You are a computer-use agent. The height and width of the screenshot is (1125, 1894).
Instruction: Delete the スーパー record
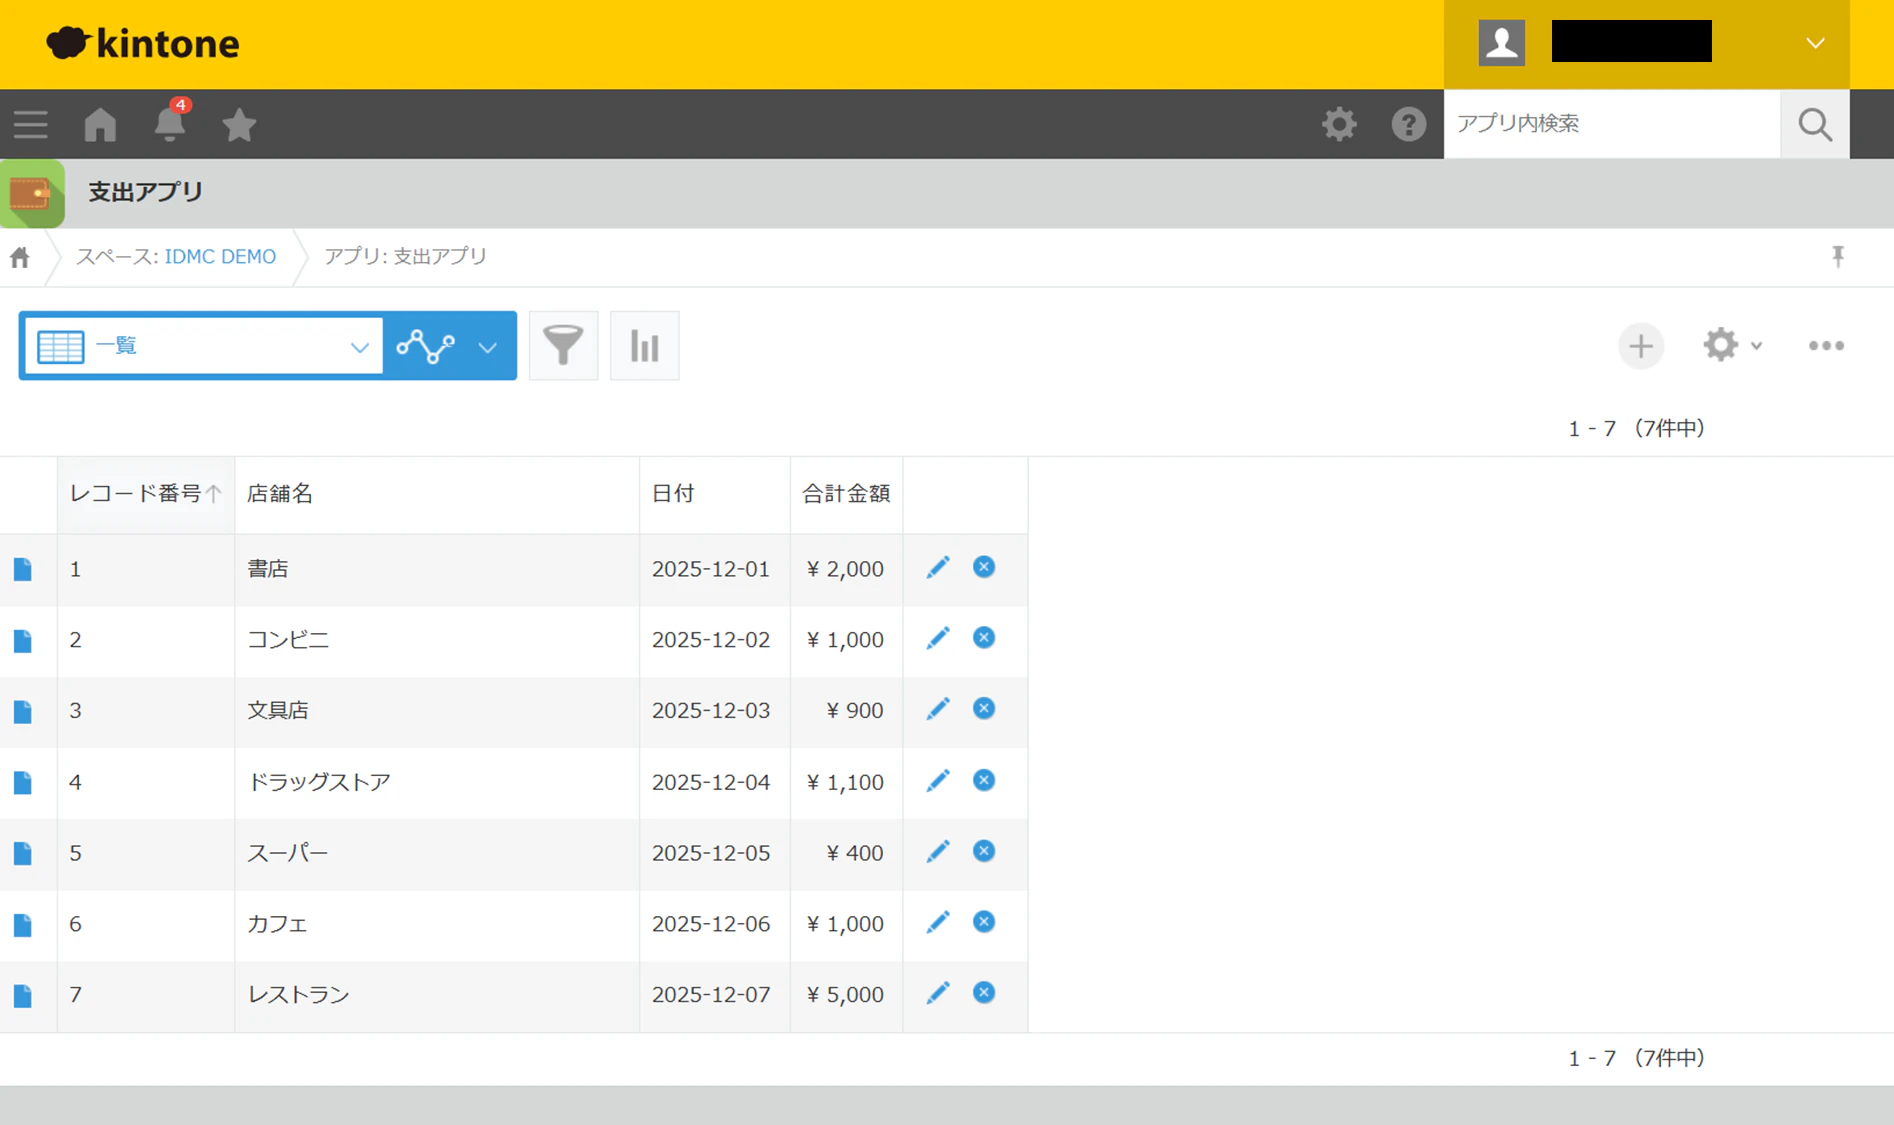pyautogui.click(x=984, y=851)
